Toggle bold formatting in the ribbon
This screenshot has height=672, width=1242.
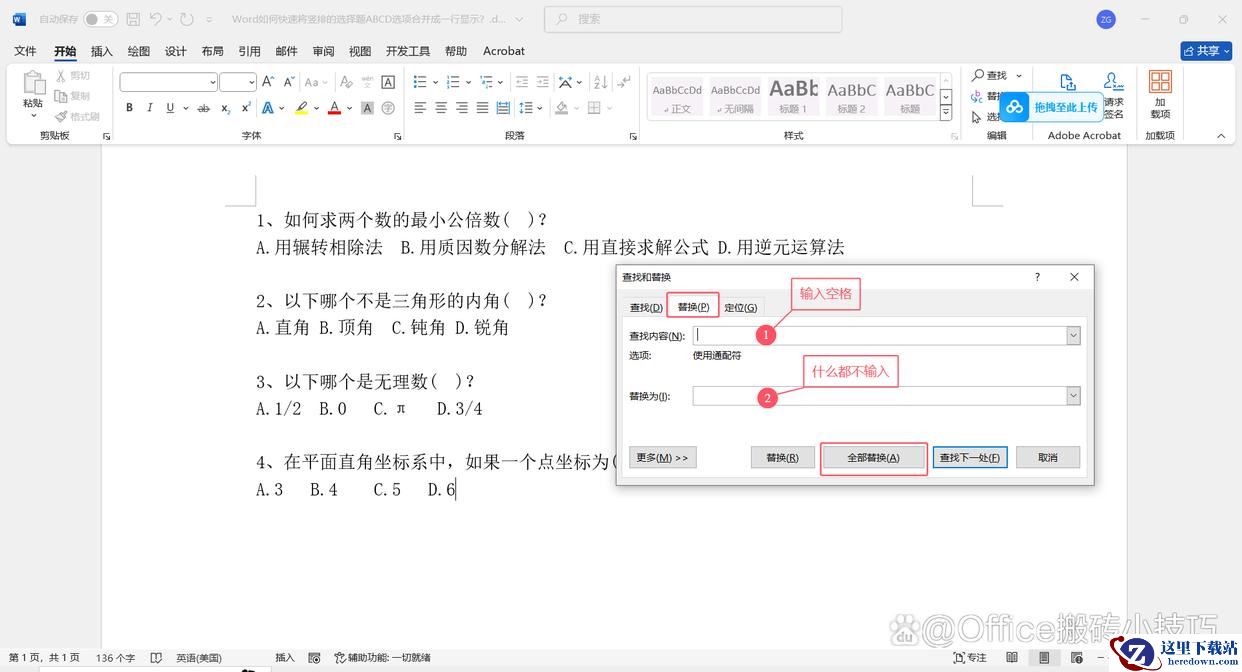[129, 108]
